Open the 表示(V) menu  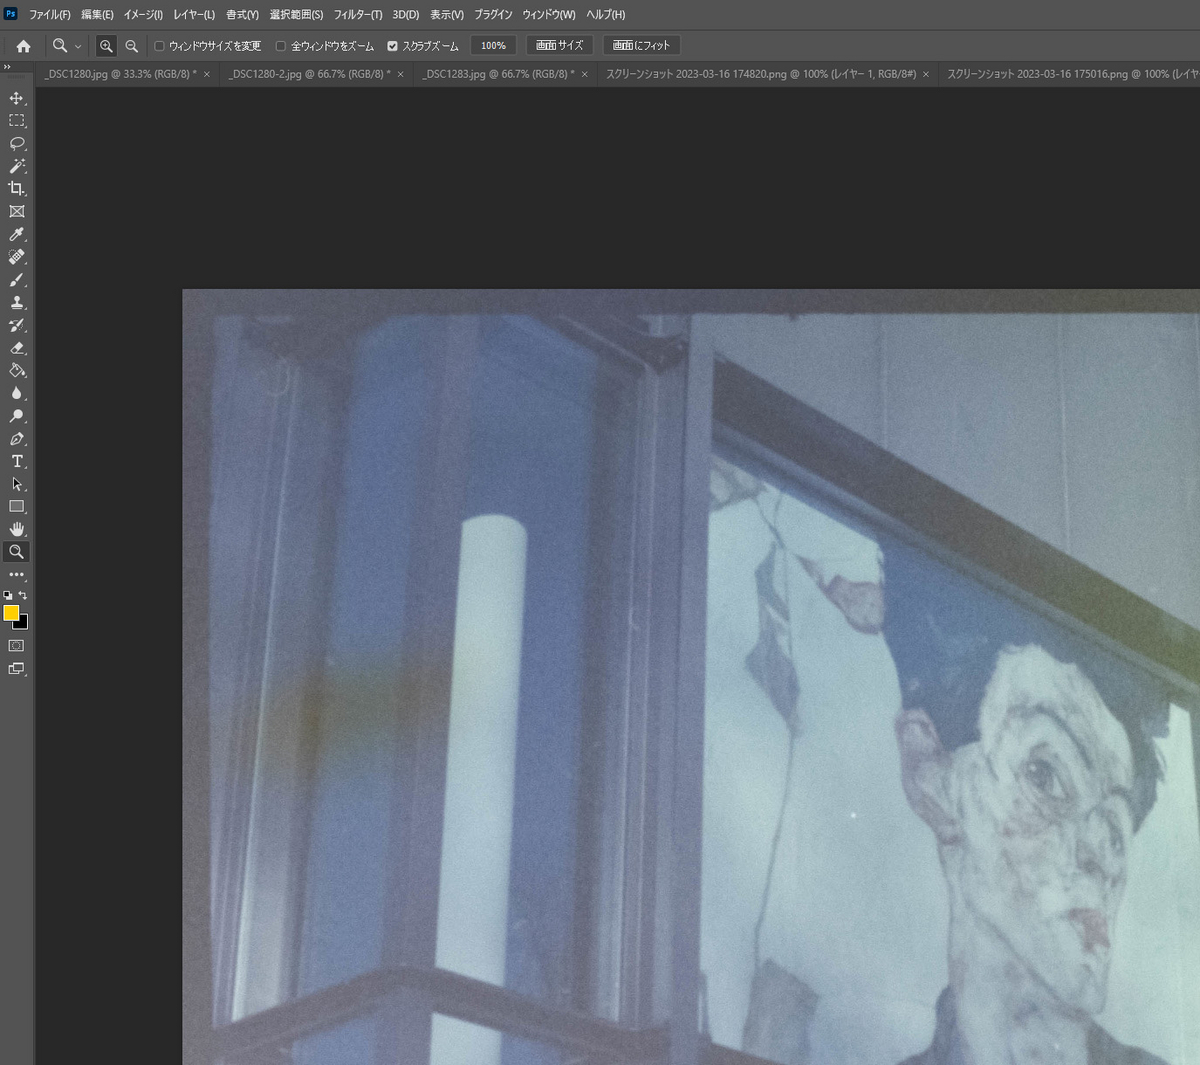(x=447, y=15)
